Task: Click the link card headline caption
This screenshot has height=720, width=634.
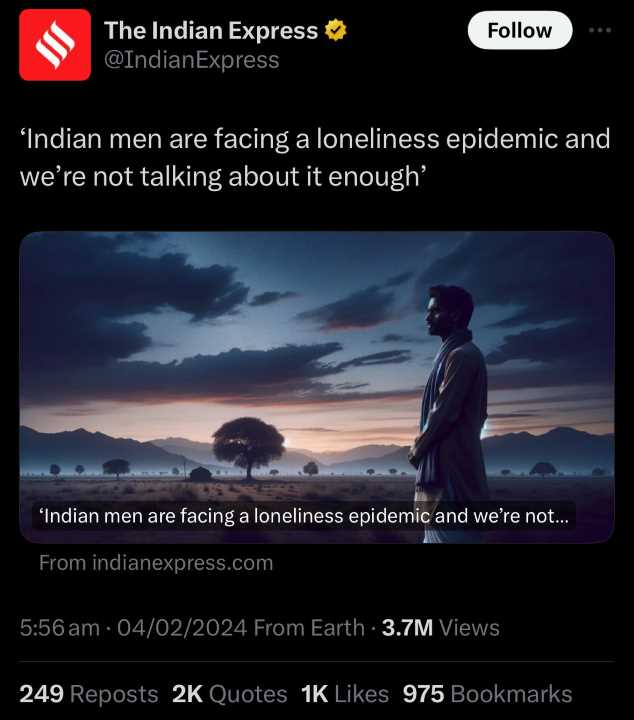Action: [x=304, y=516]
